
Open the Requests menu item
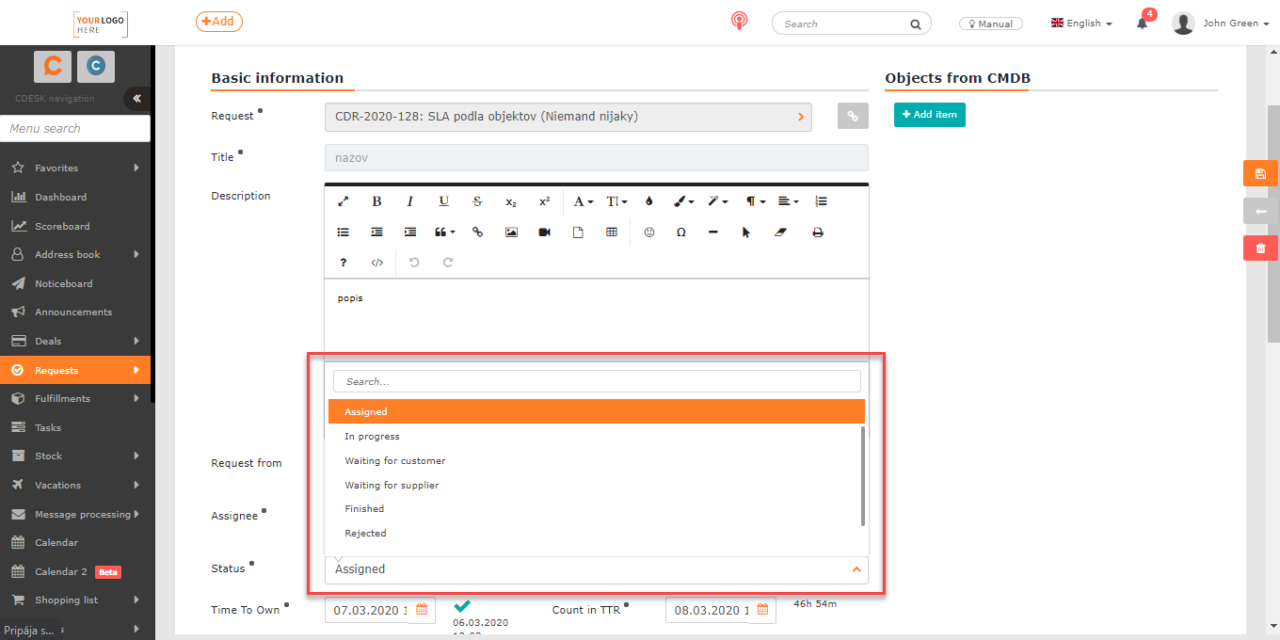(75, 370)
